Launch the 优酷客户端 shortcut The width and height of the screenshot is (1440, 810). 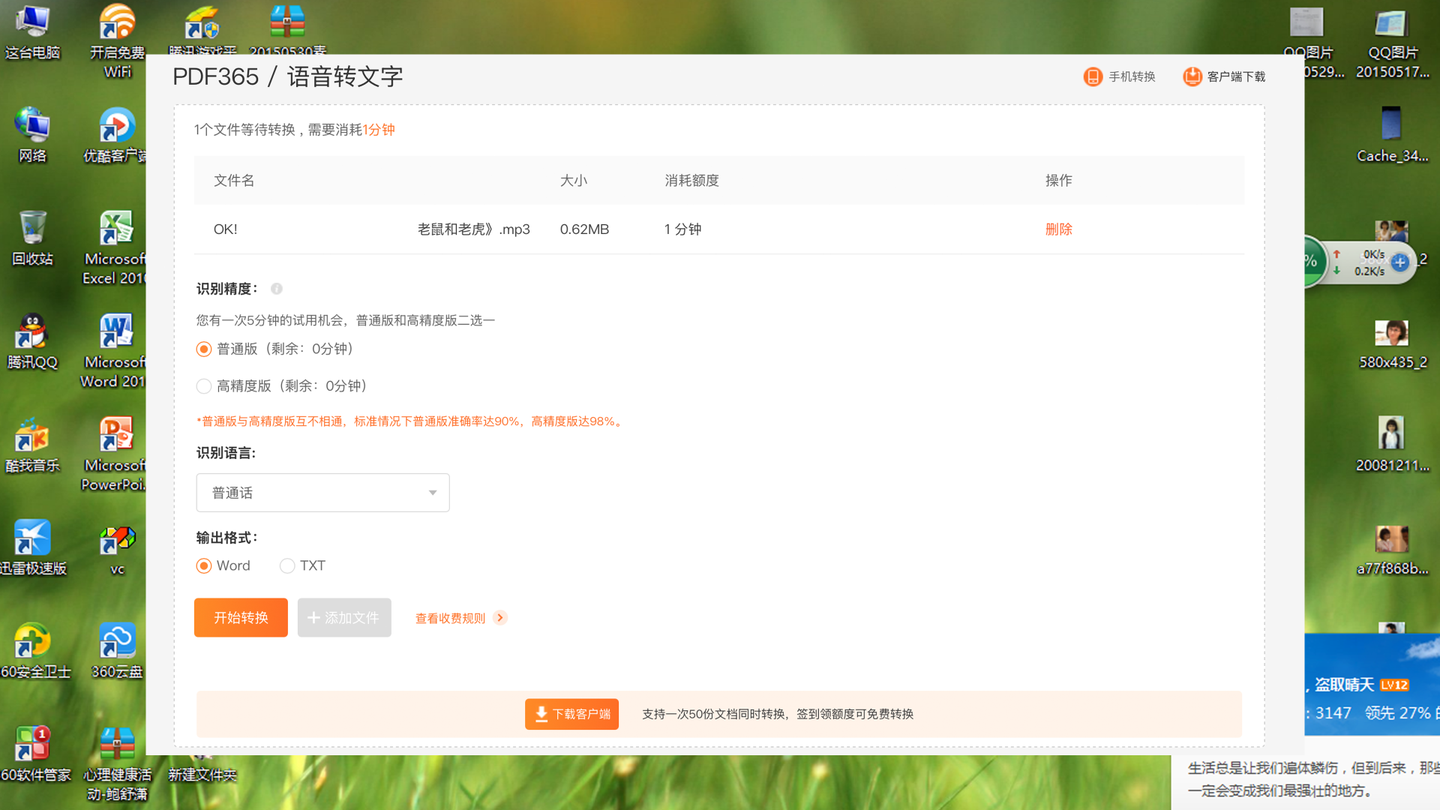click(116, 135)
